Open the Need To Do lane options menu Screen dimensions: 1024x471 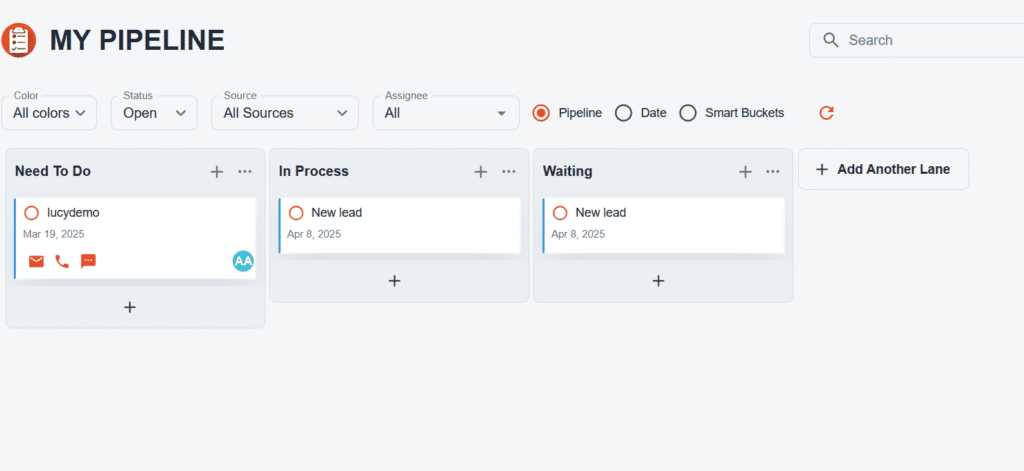click(245, 171)
